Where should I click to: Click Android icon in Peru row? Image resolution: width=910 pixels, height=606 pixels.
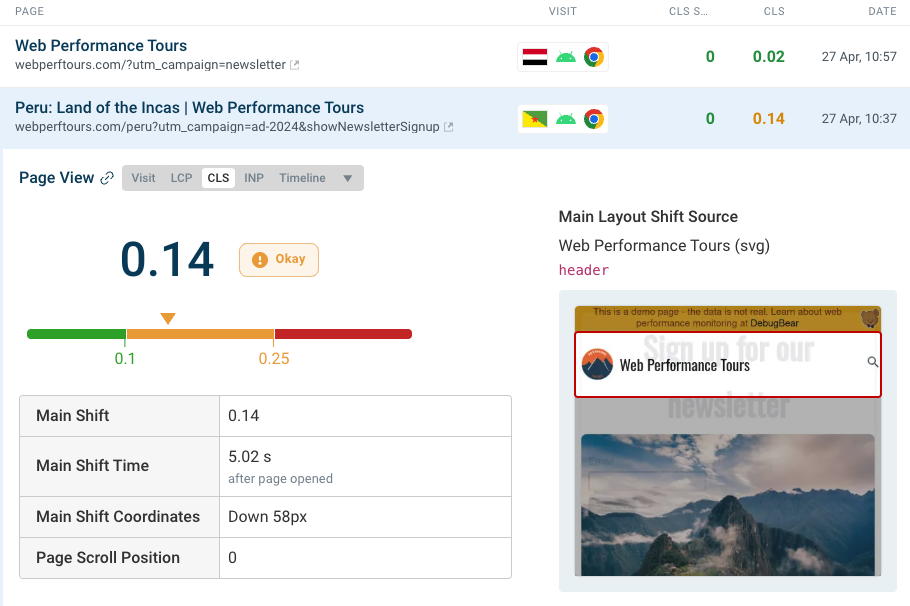565,119
